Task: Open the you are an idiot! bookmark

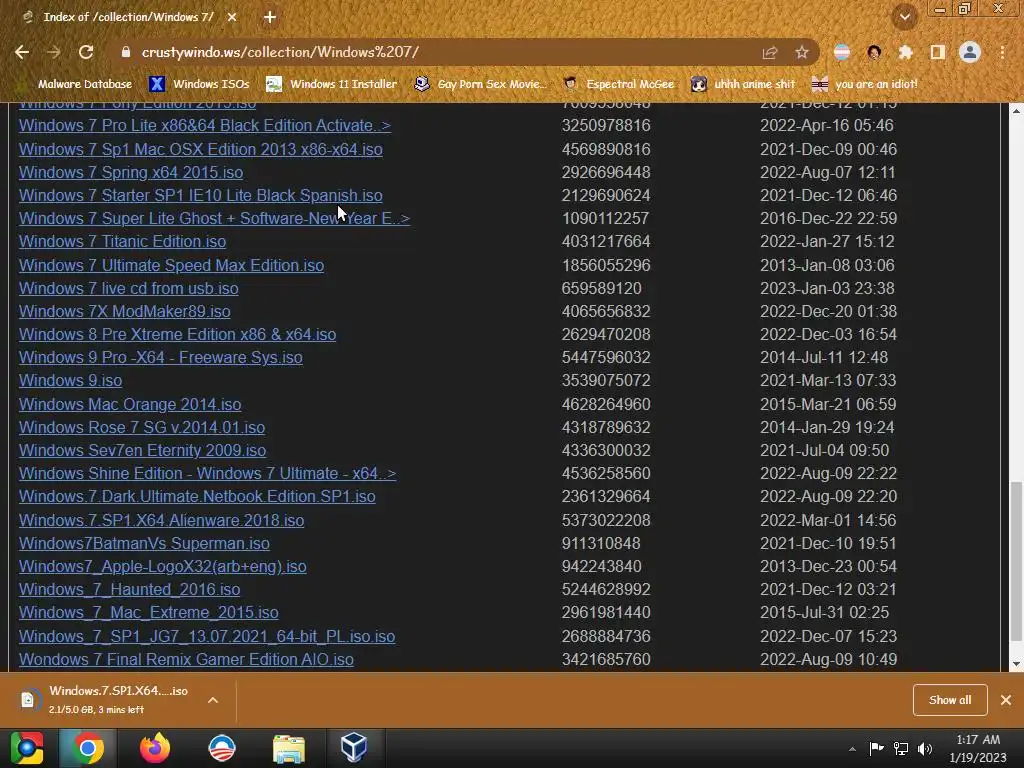Action: pos(865,84)
